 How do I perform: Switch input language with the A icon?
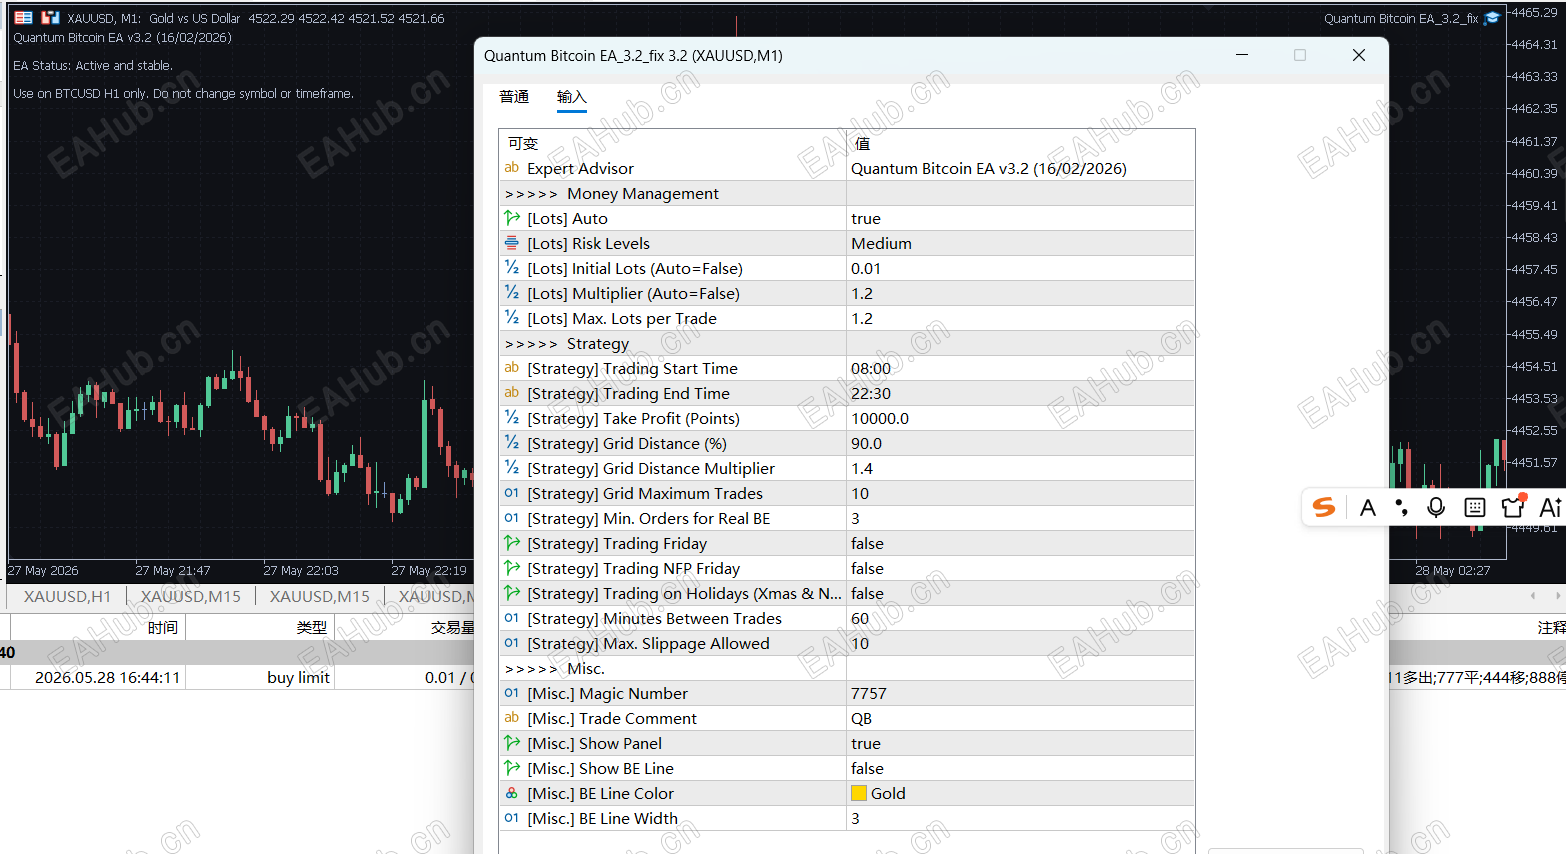pyautogui.click(x=1368, y=508)
